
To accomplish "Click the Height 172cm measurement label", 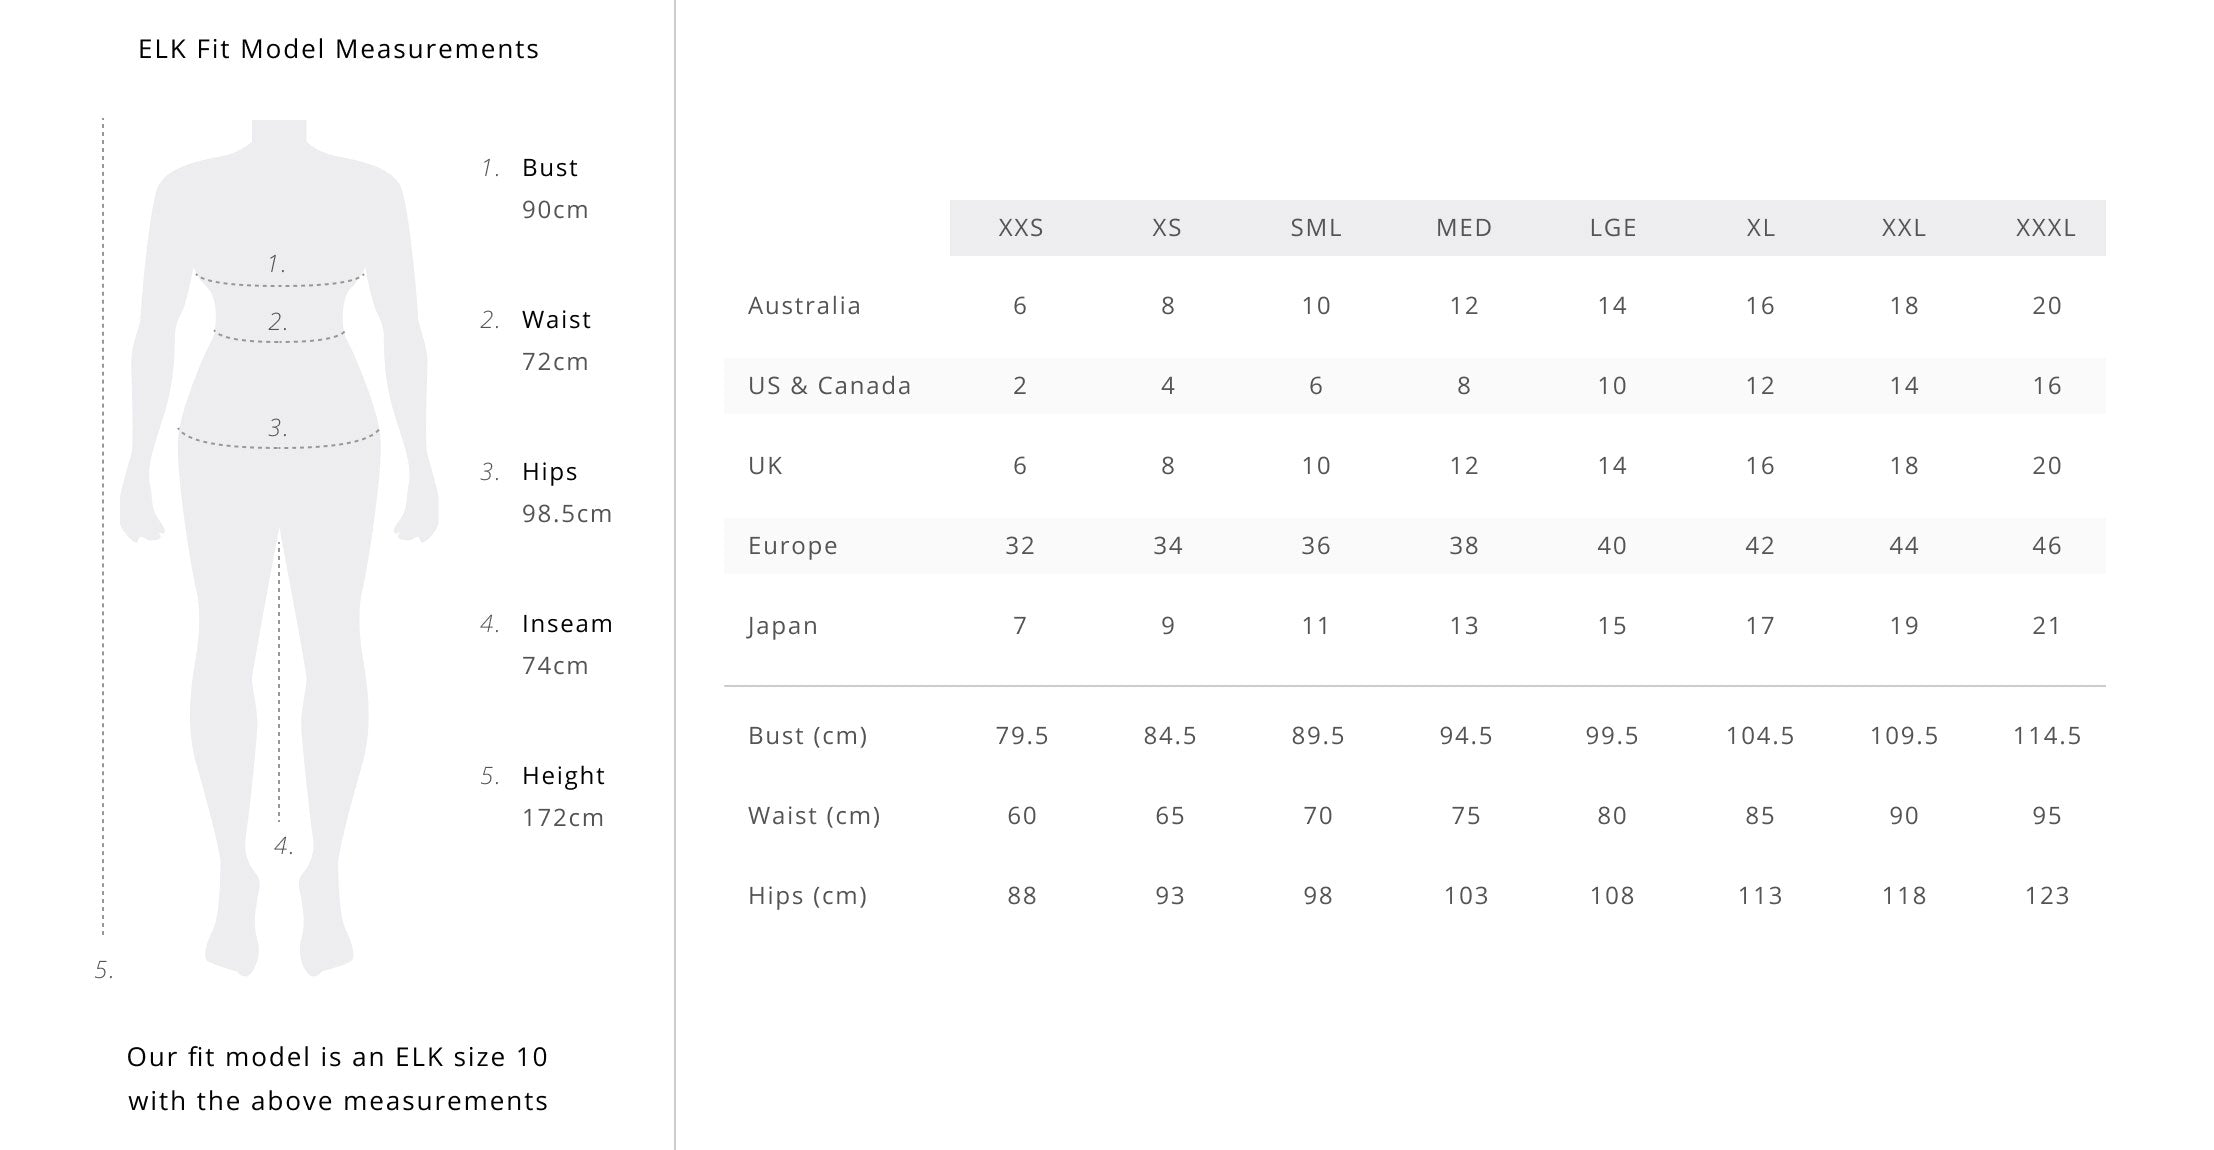I will 562,797.
